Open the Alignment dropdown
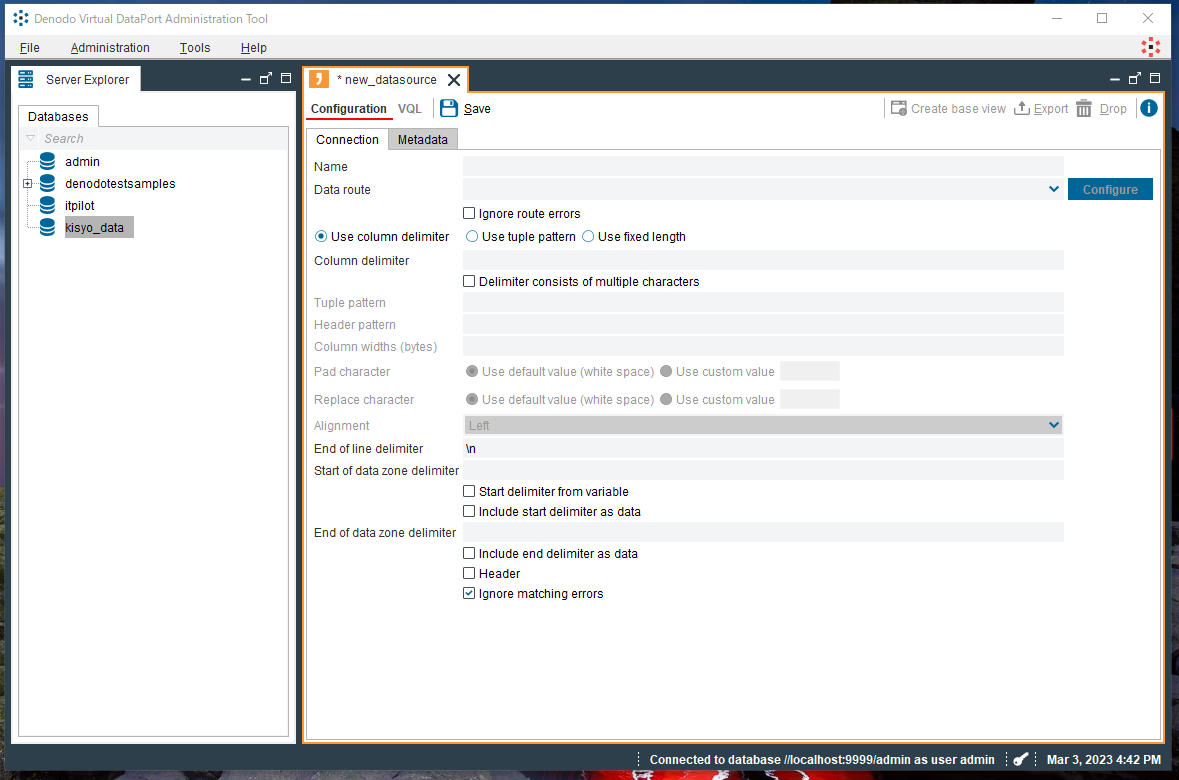Screen dimensions: 1179x780 pyautogui.click(x=1053, y=425)
